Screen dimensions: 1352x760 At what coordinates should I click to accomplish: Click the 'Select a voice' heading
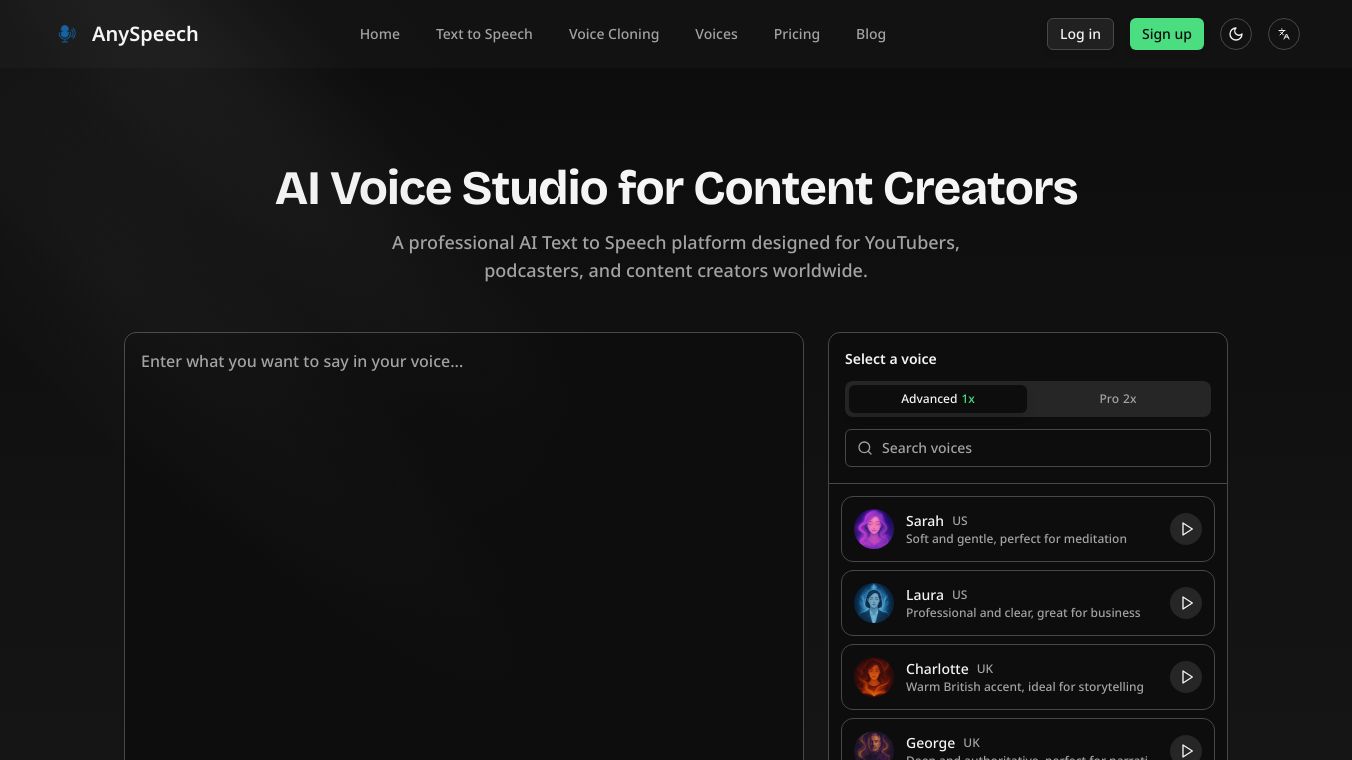(891, 359)
